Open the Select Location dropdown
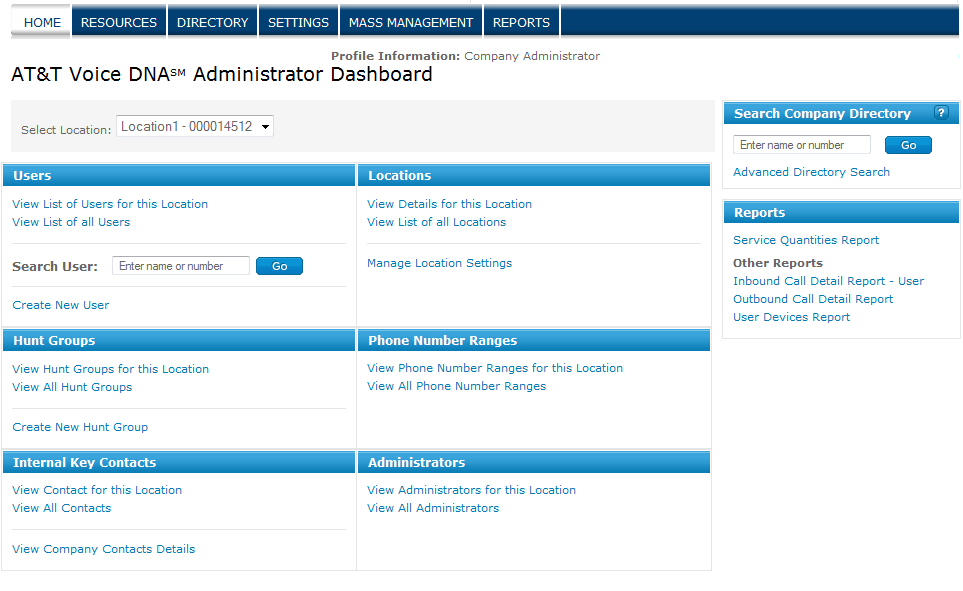This screenshot has width=963, height=591. pyautogui.click(x=195, y=127)
